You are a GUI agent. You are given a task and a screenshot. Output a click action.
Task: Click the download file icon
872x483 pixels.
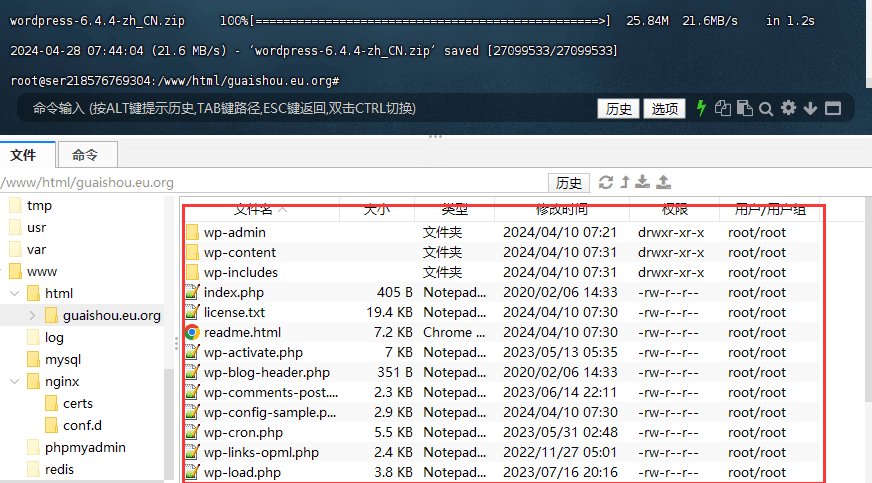[x=643, y=182]
